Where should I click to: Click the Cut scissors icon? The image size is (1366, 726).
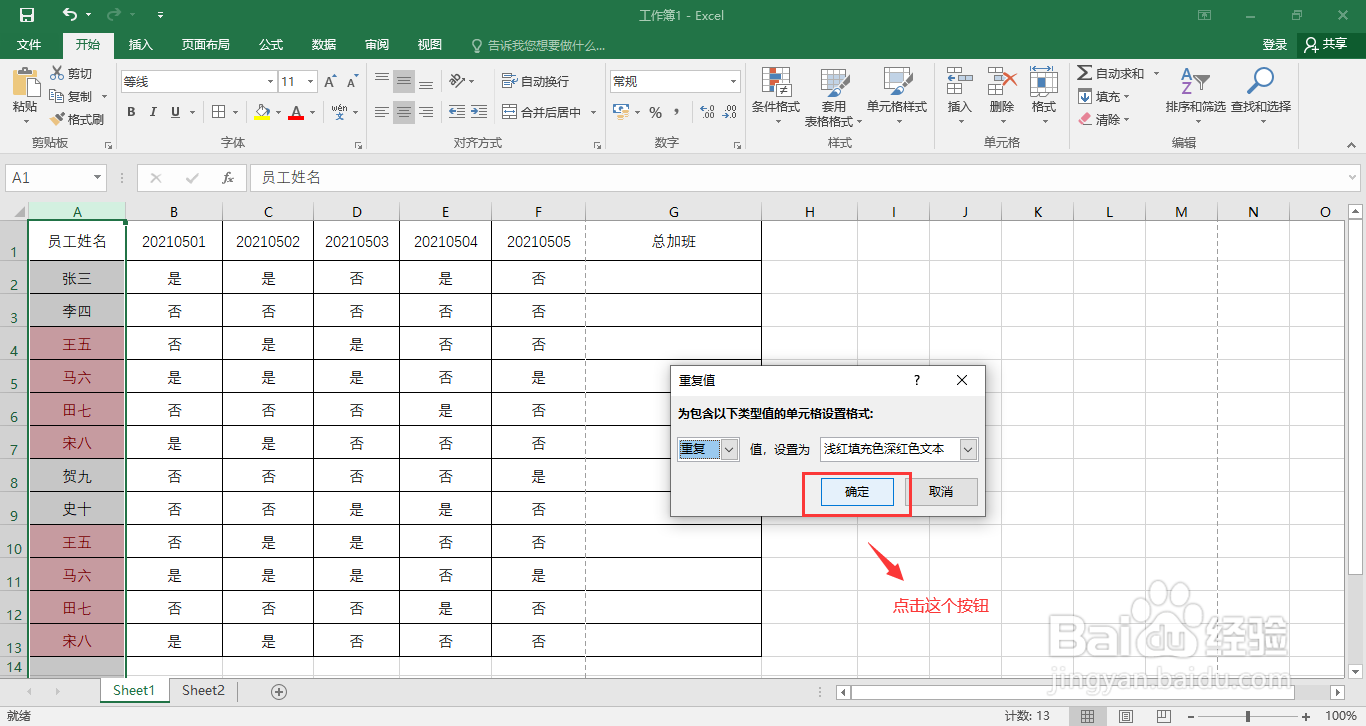[x=58, y=74]
